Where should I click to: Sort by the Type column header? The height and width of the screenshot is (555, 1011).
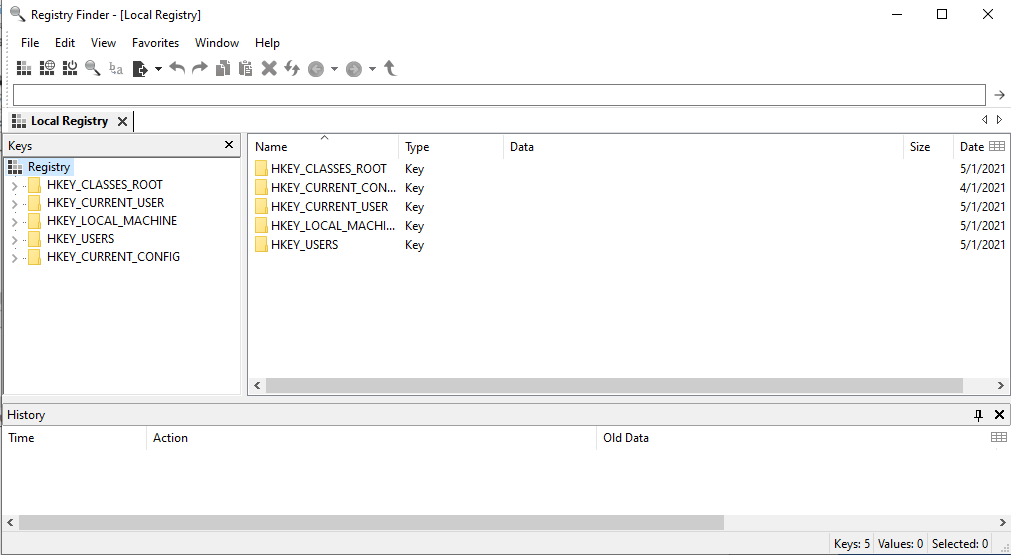click(x=450, y=147)
